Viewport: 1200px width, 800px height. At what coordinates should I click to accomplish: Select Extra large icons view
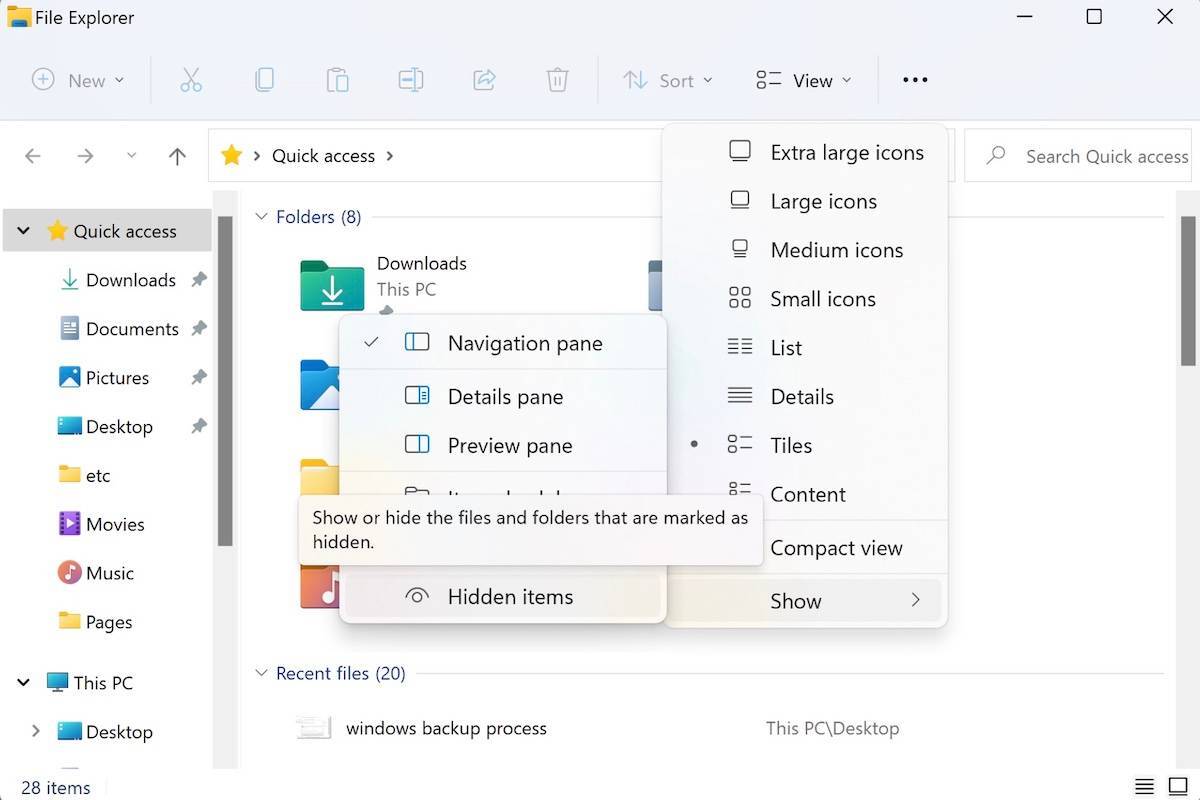click(846, 153)
